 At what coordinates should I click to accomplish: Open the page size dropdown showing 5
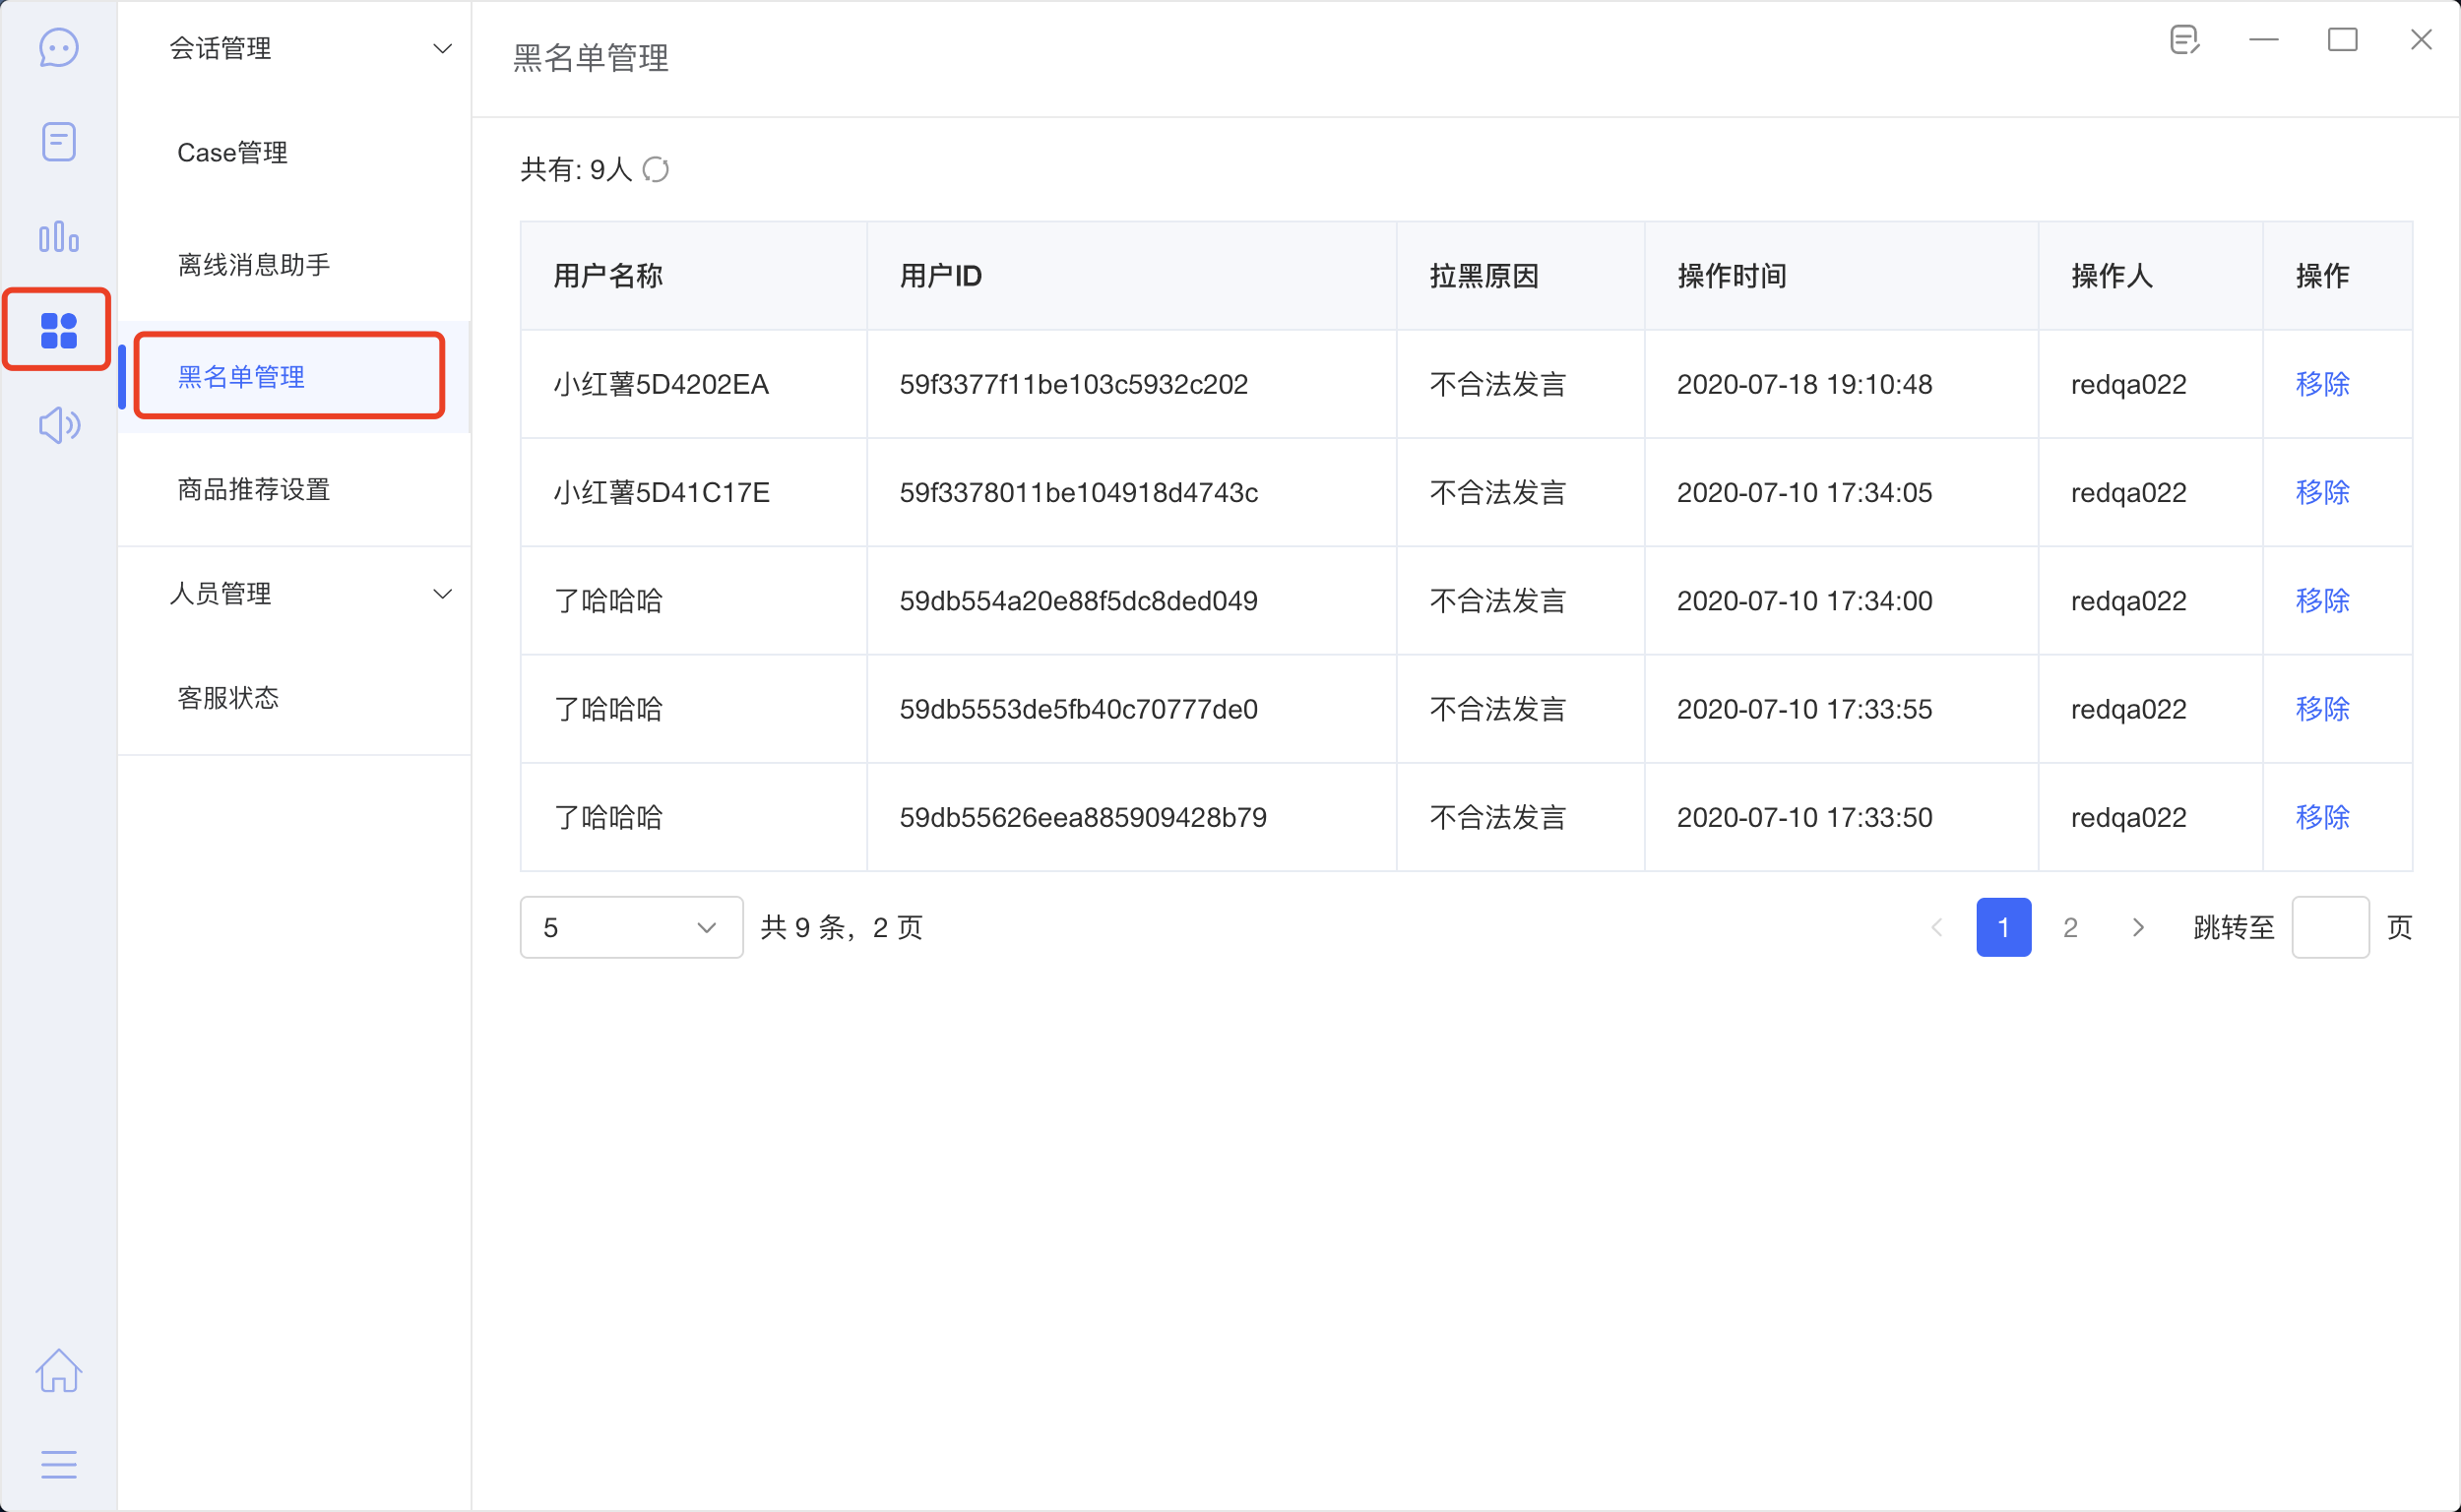631,927
